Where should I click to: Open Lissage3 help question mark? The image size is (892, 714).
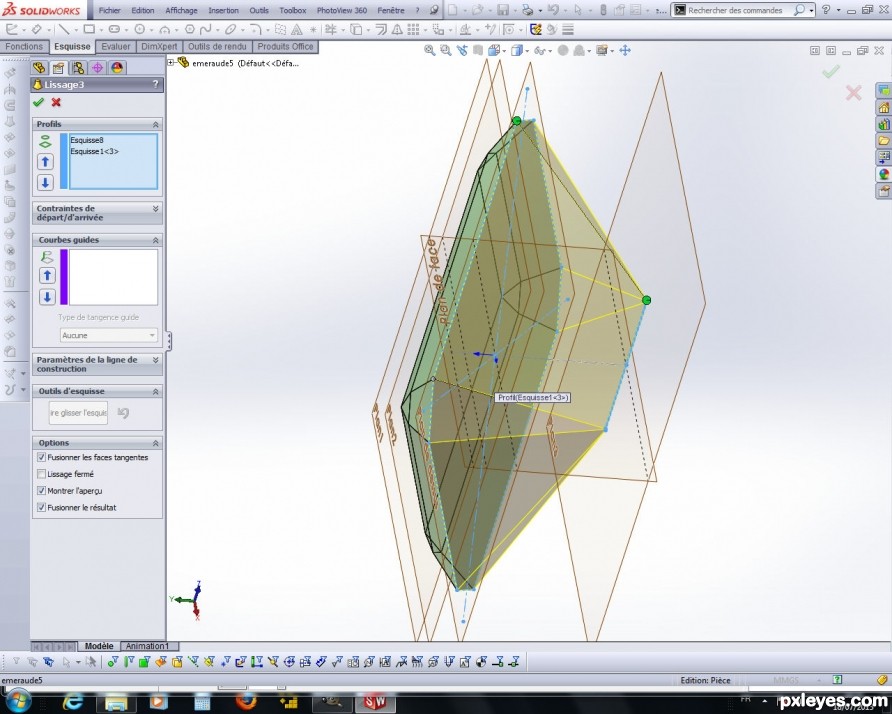155,84
